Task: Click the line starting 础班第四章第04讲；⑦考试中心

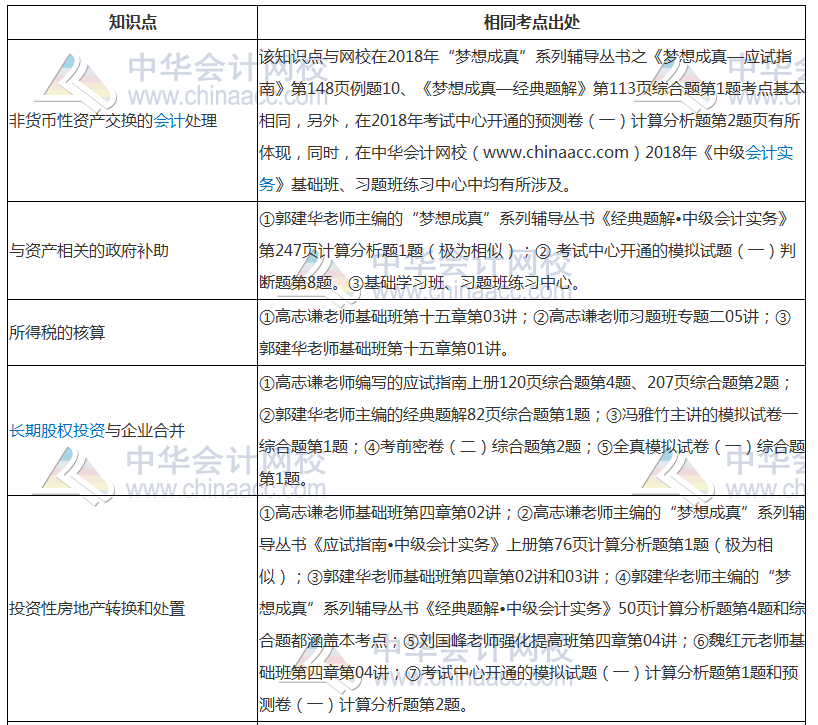Action: tap(528, 673)
